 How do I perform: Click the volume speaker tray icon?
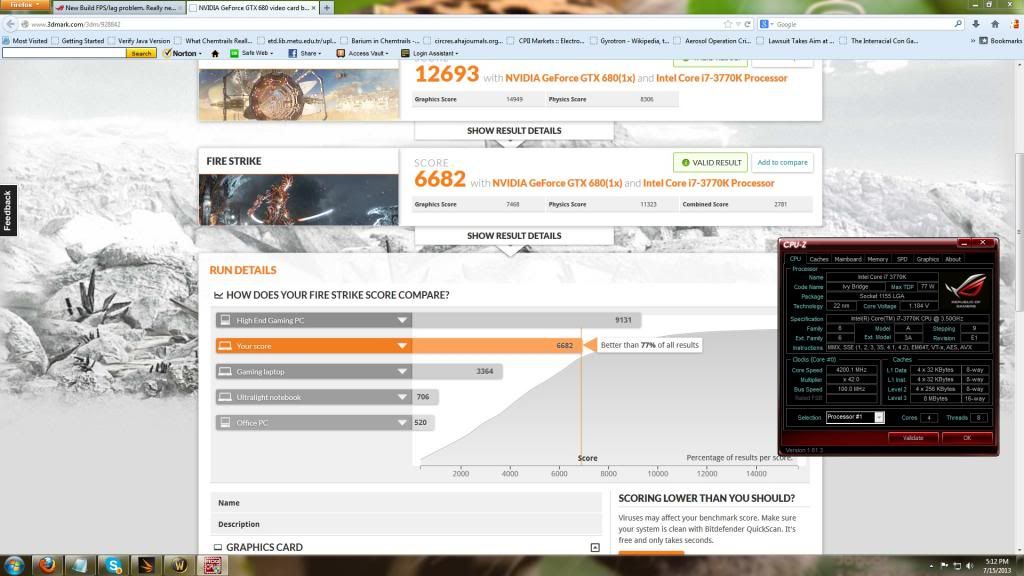click(970, 566)
